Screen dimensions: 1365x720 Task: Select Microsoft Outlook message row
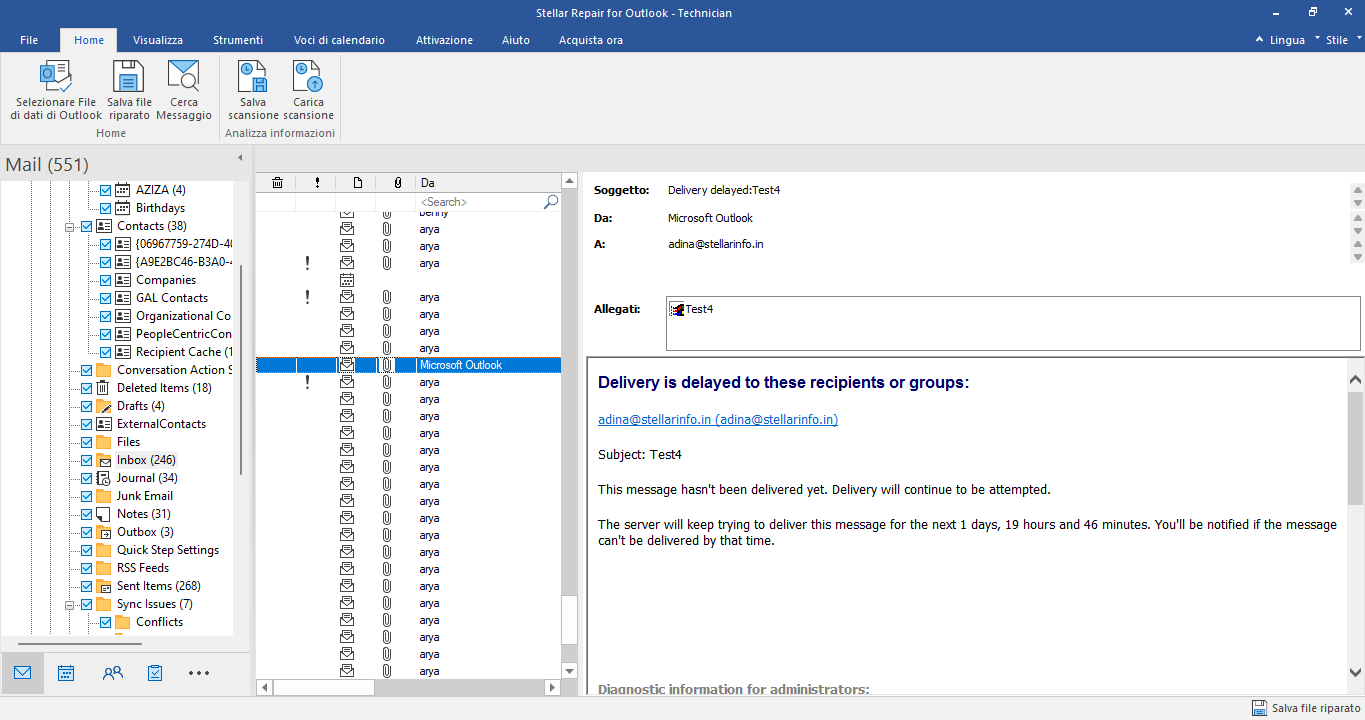tap(408, 365)
